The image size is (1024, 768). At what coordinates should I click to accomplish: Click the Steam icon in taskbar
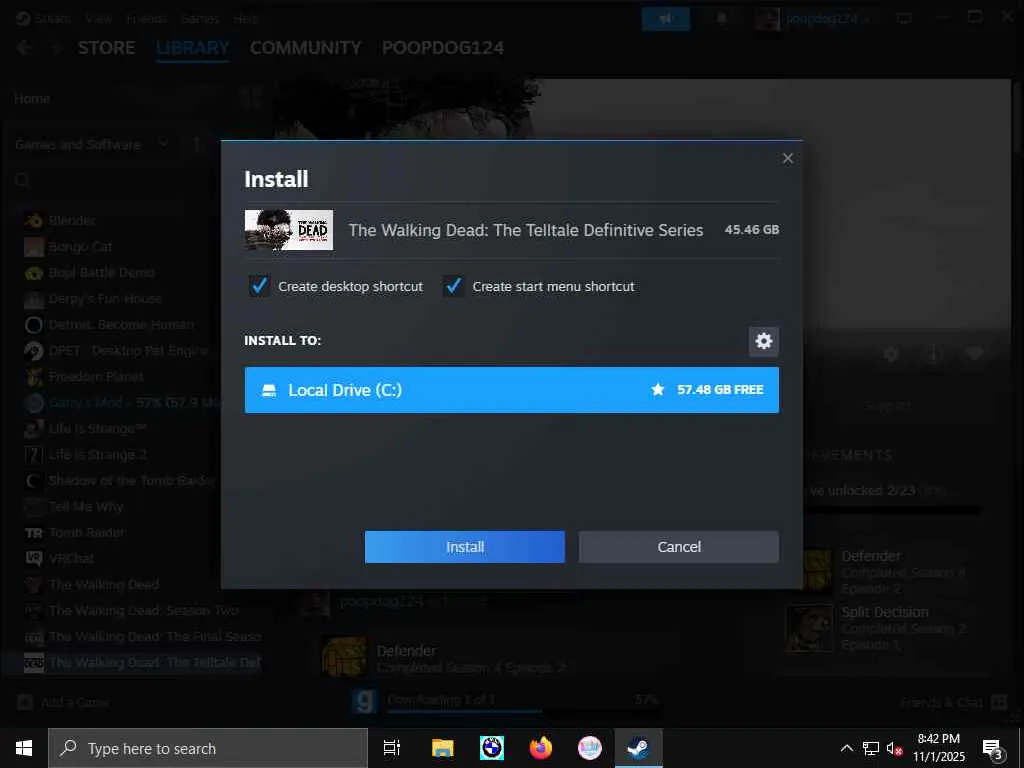[x=639, y=748]
